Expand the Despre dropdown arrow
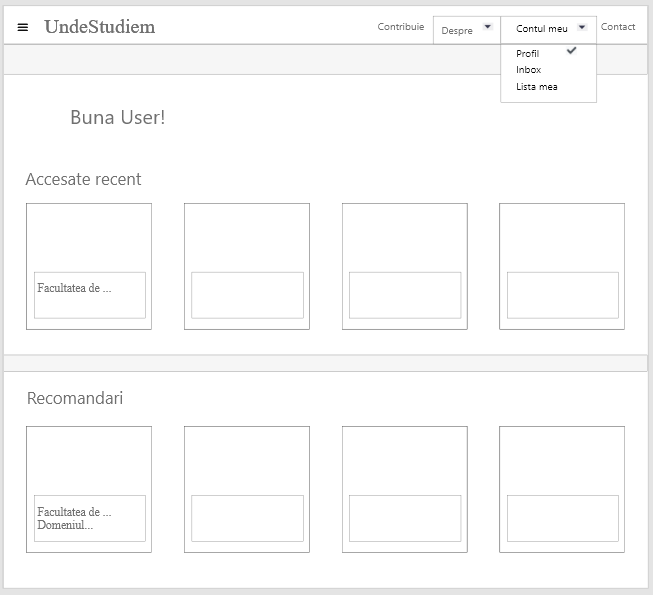The width and height of the screenshot is (653, 595). point(487,27)
